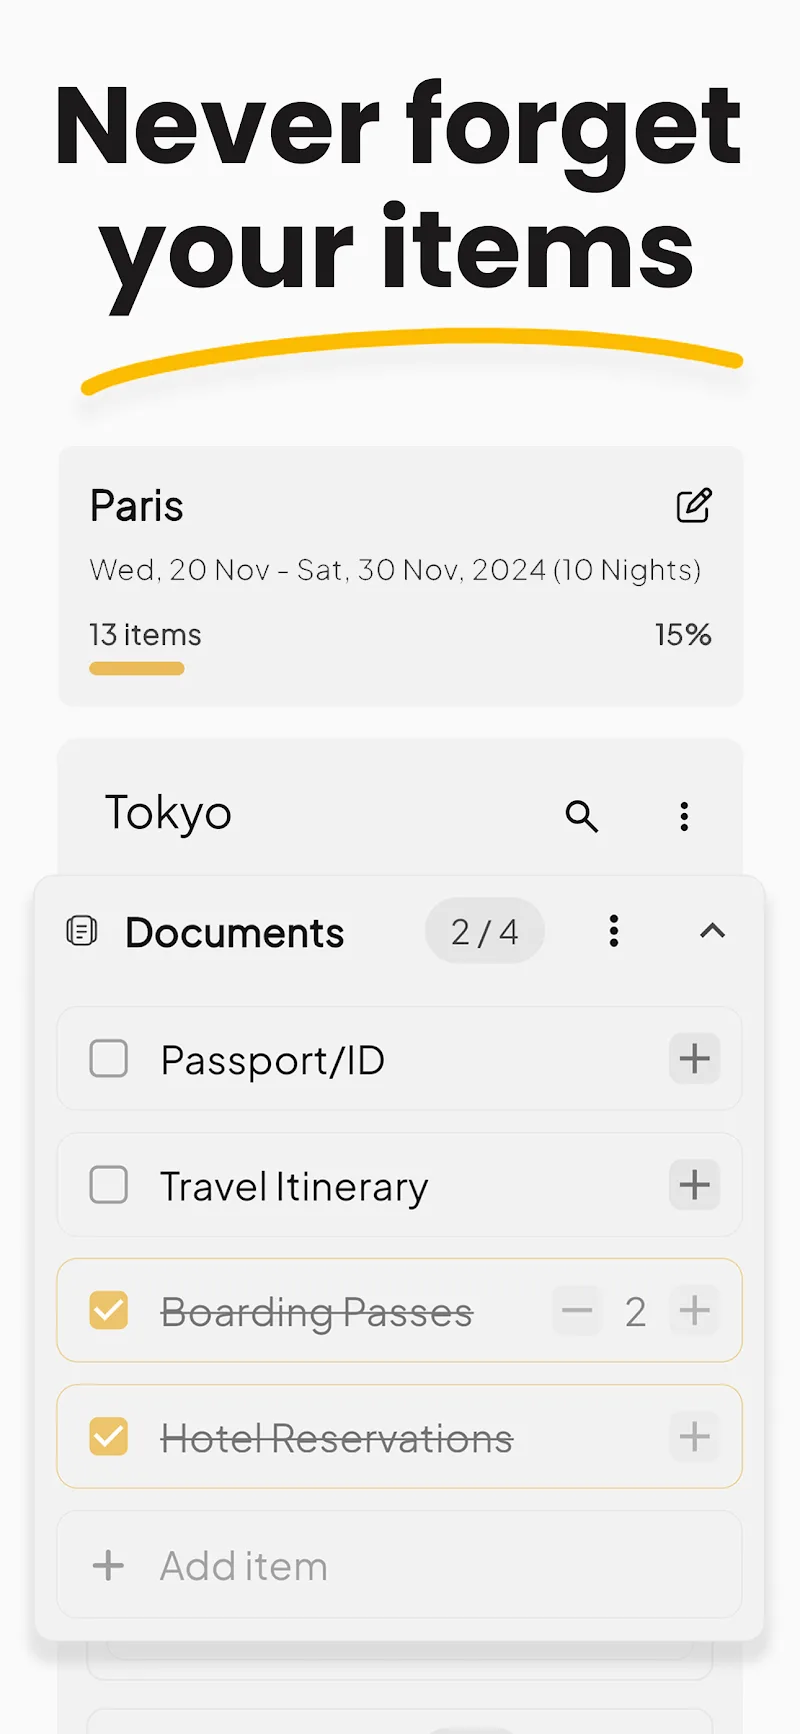Increase Boarding Passes quantity

694,1311
